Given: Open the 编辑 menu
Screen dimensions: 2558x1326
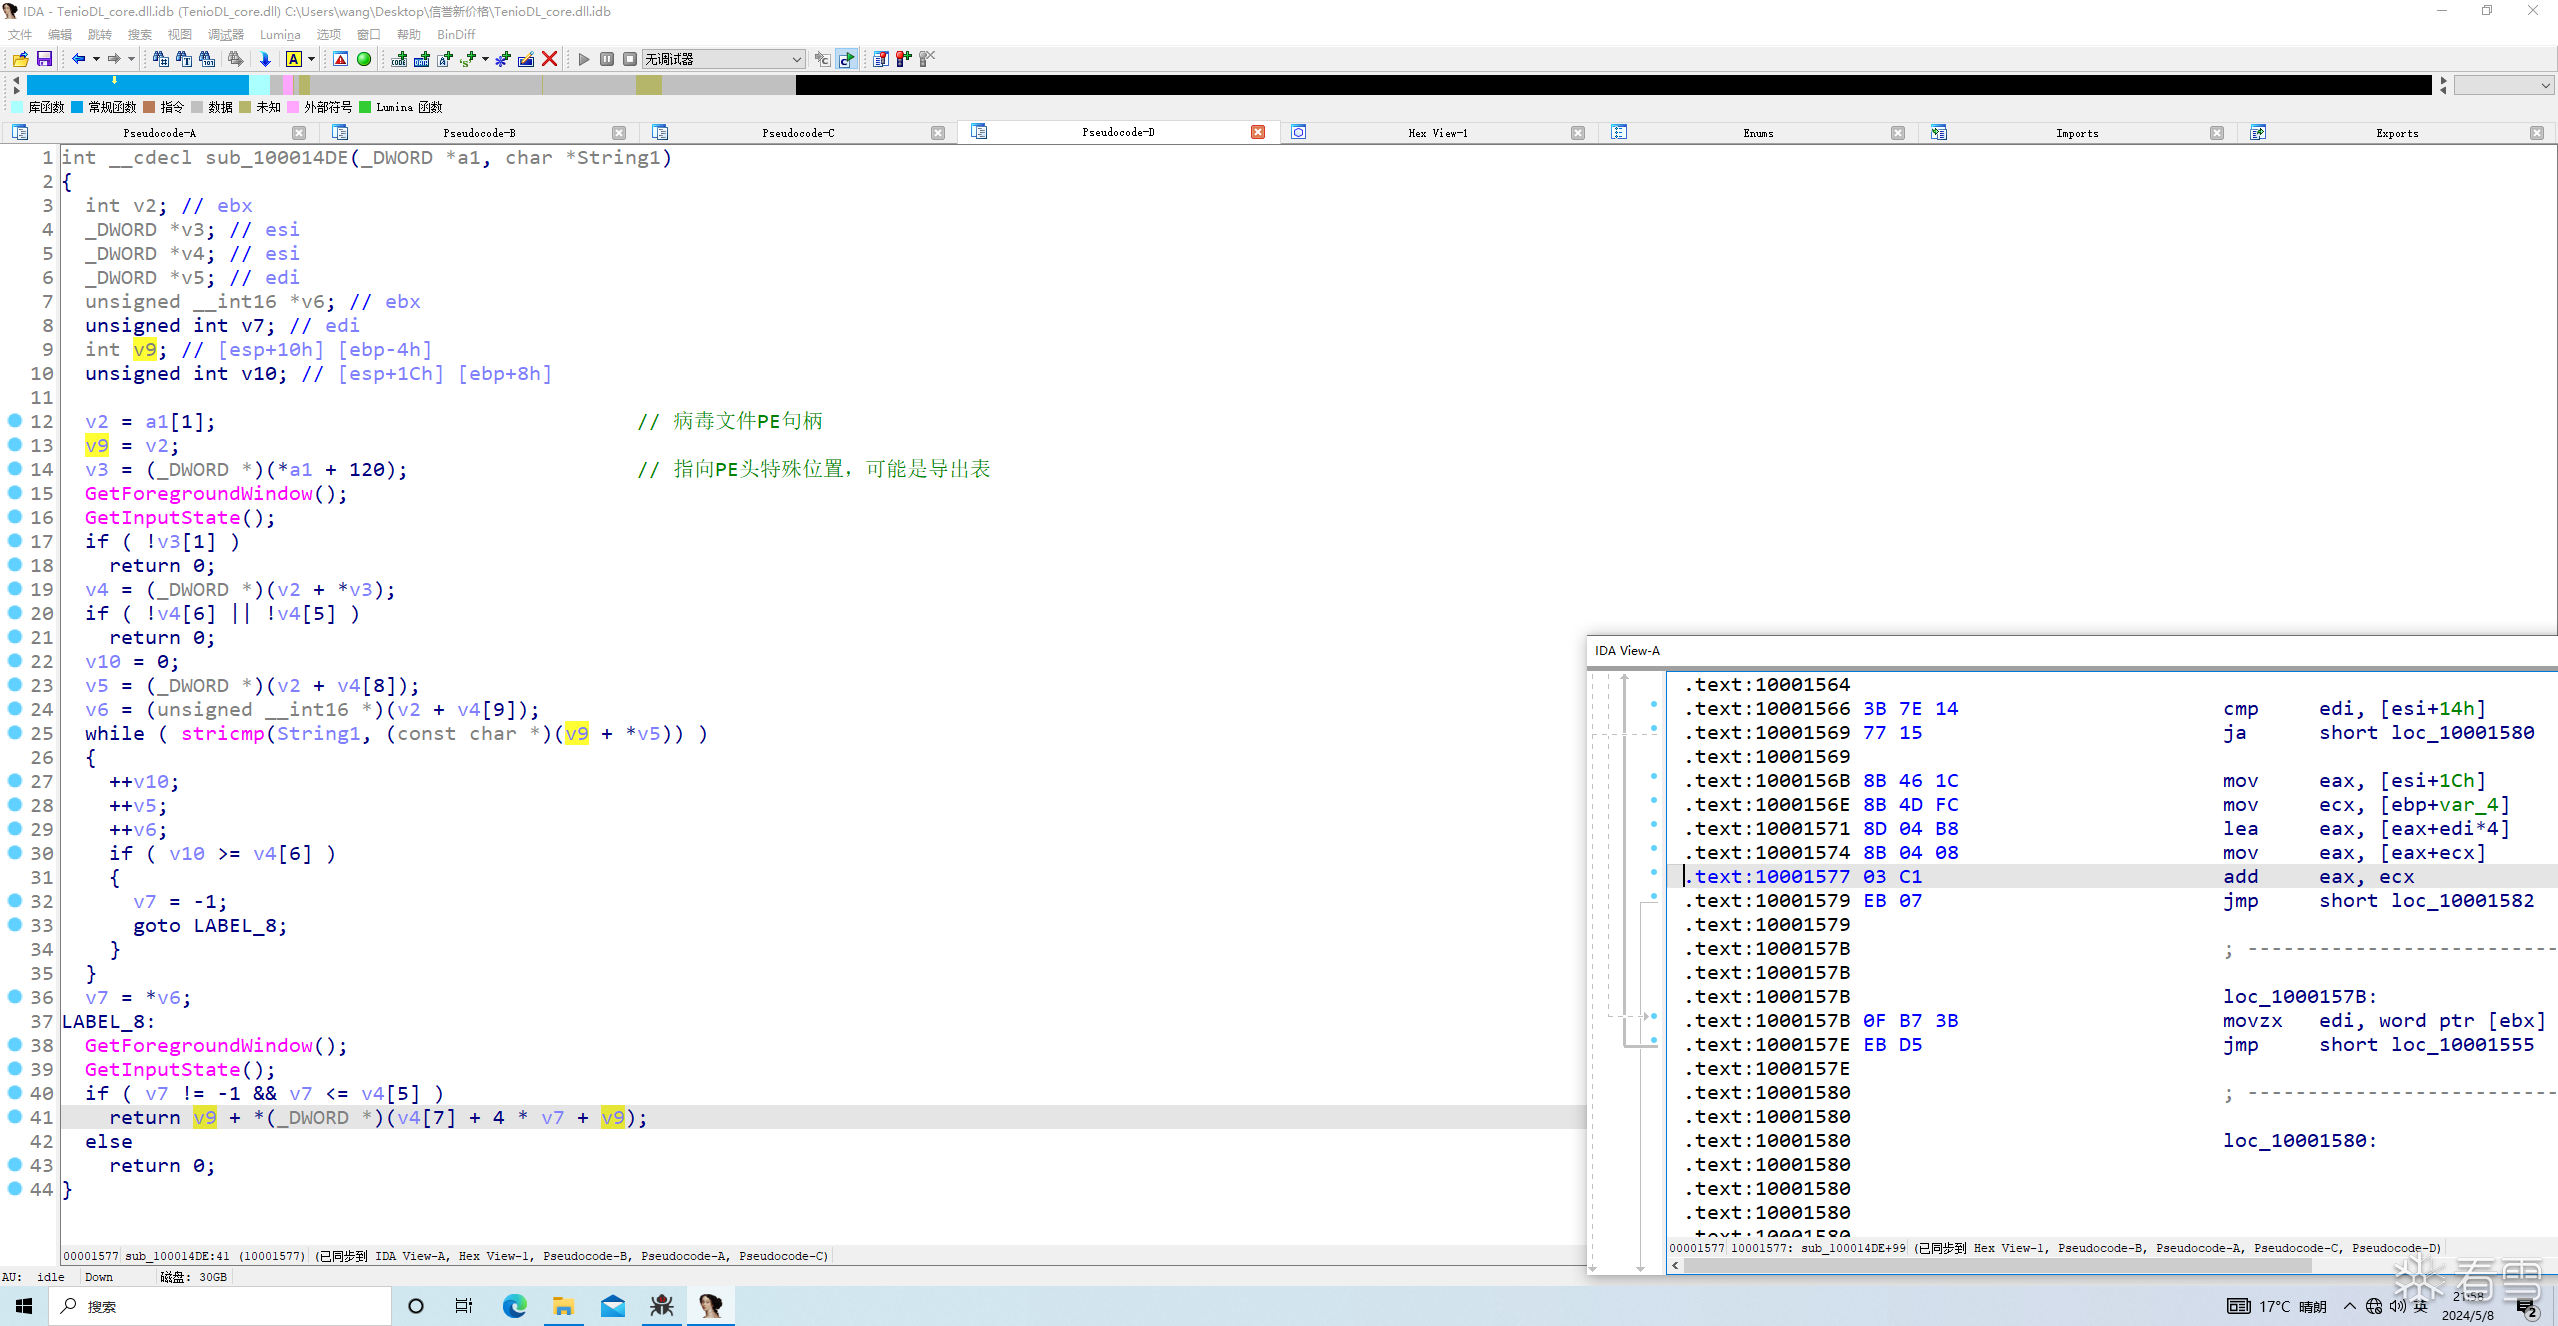Looking at the screenshot, I should pyautogui.click(x=60, y=34).
